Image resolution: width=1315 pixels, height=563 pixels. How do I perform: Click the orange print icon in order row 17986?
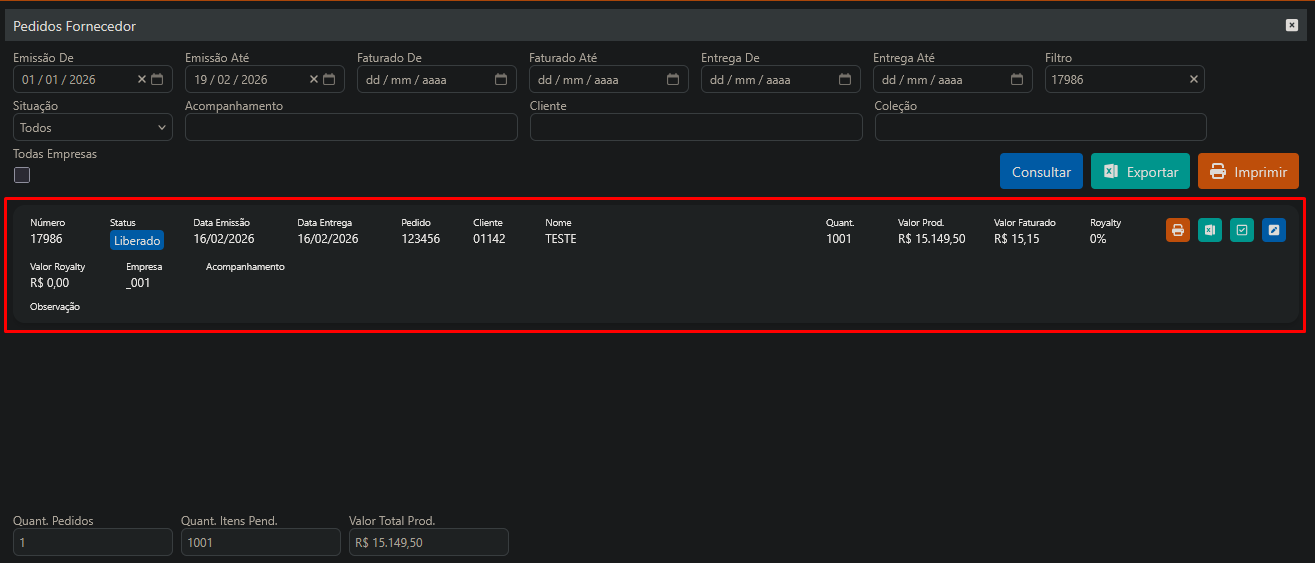1178,230
